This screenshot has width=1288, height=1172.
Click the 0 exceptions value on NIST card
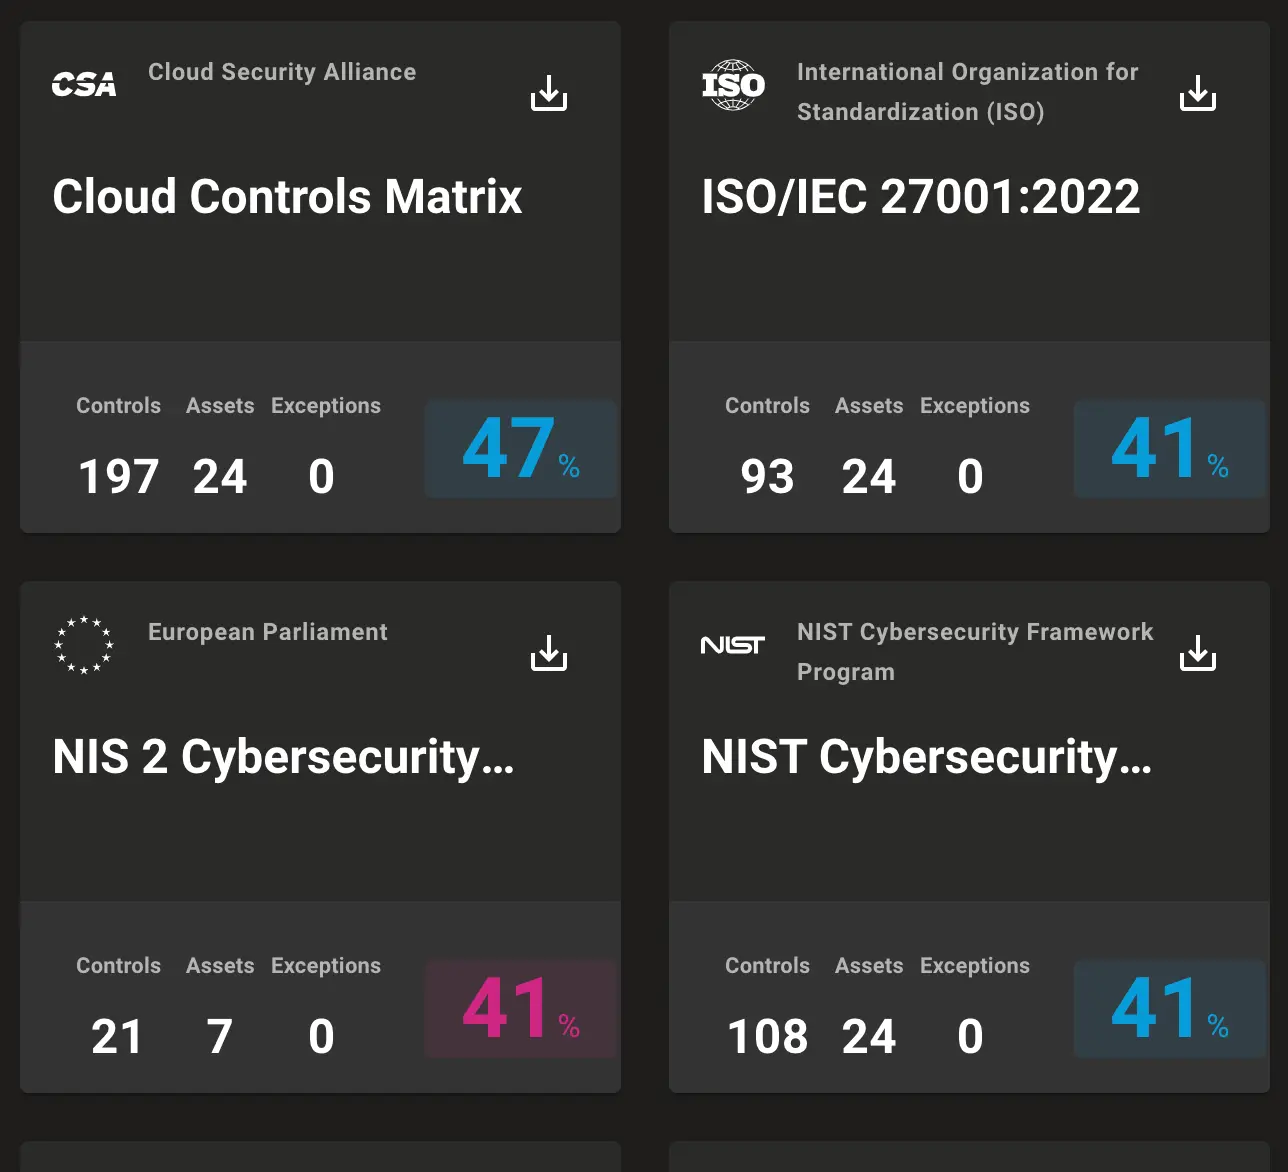click(x=970, y=1036)
